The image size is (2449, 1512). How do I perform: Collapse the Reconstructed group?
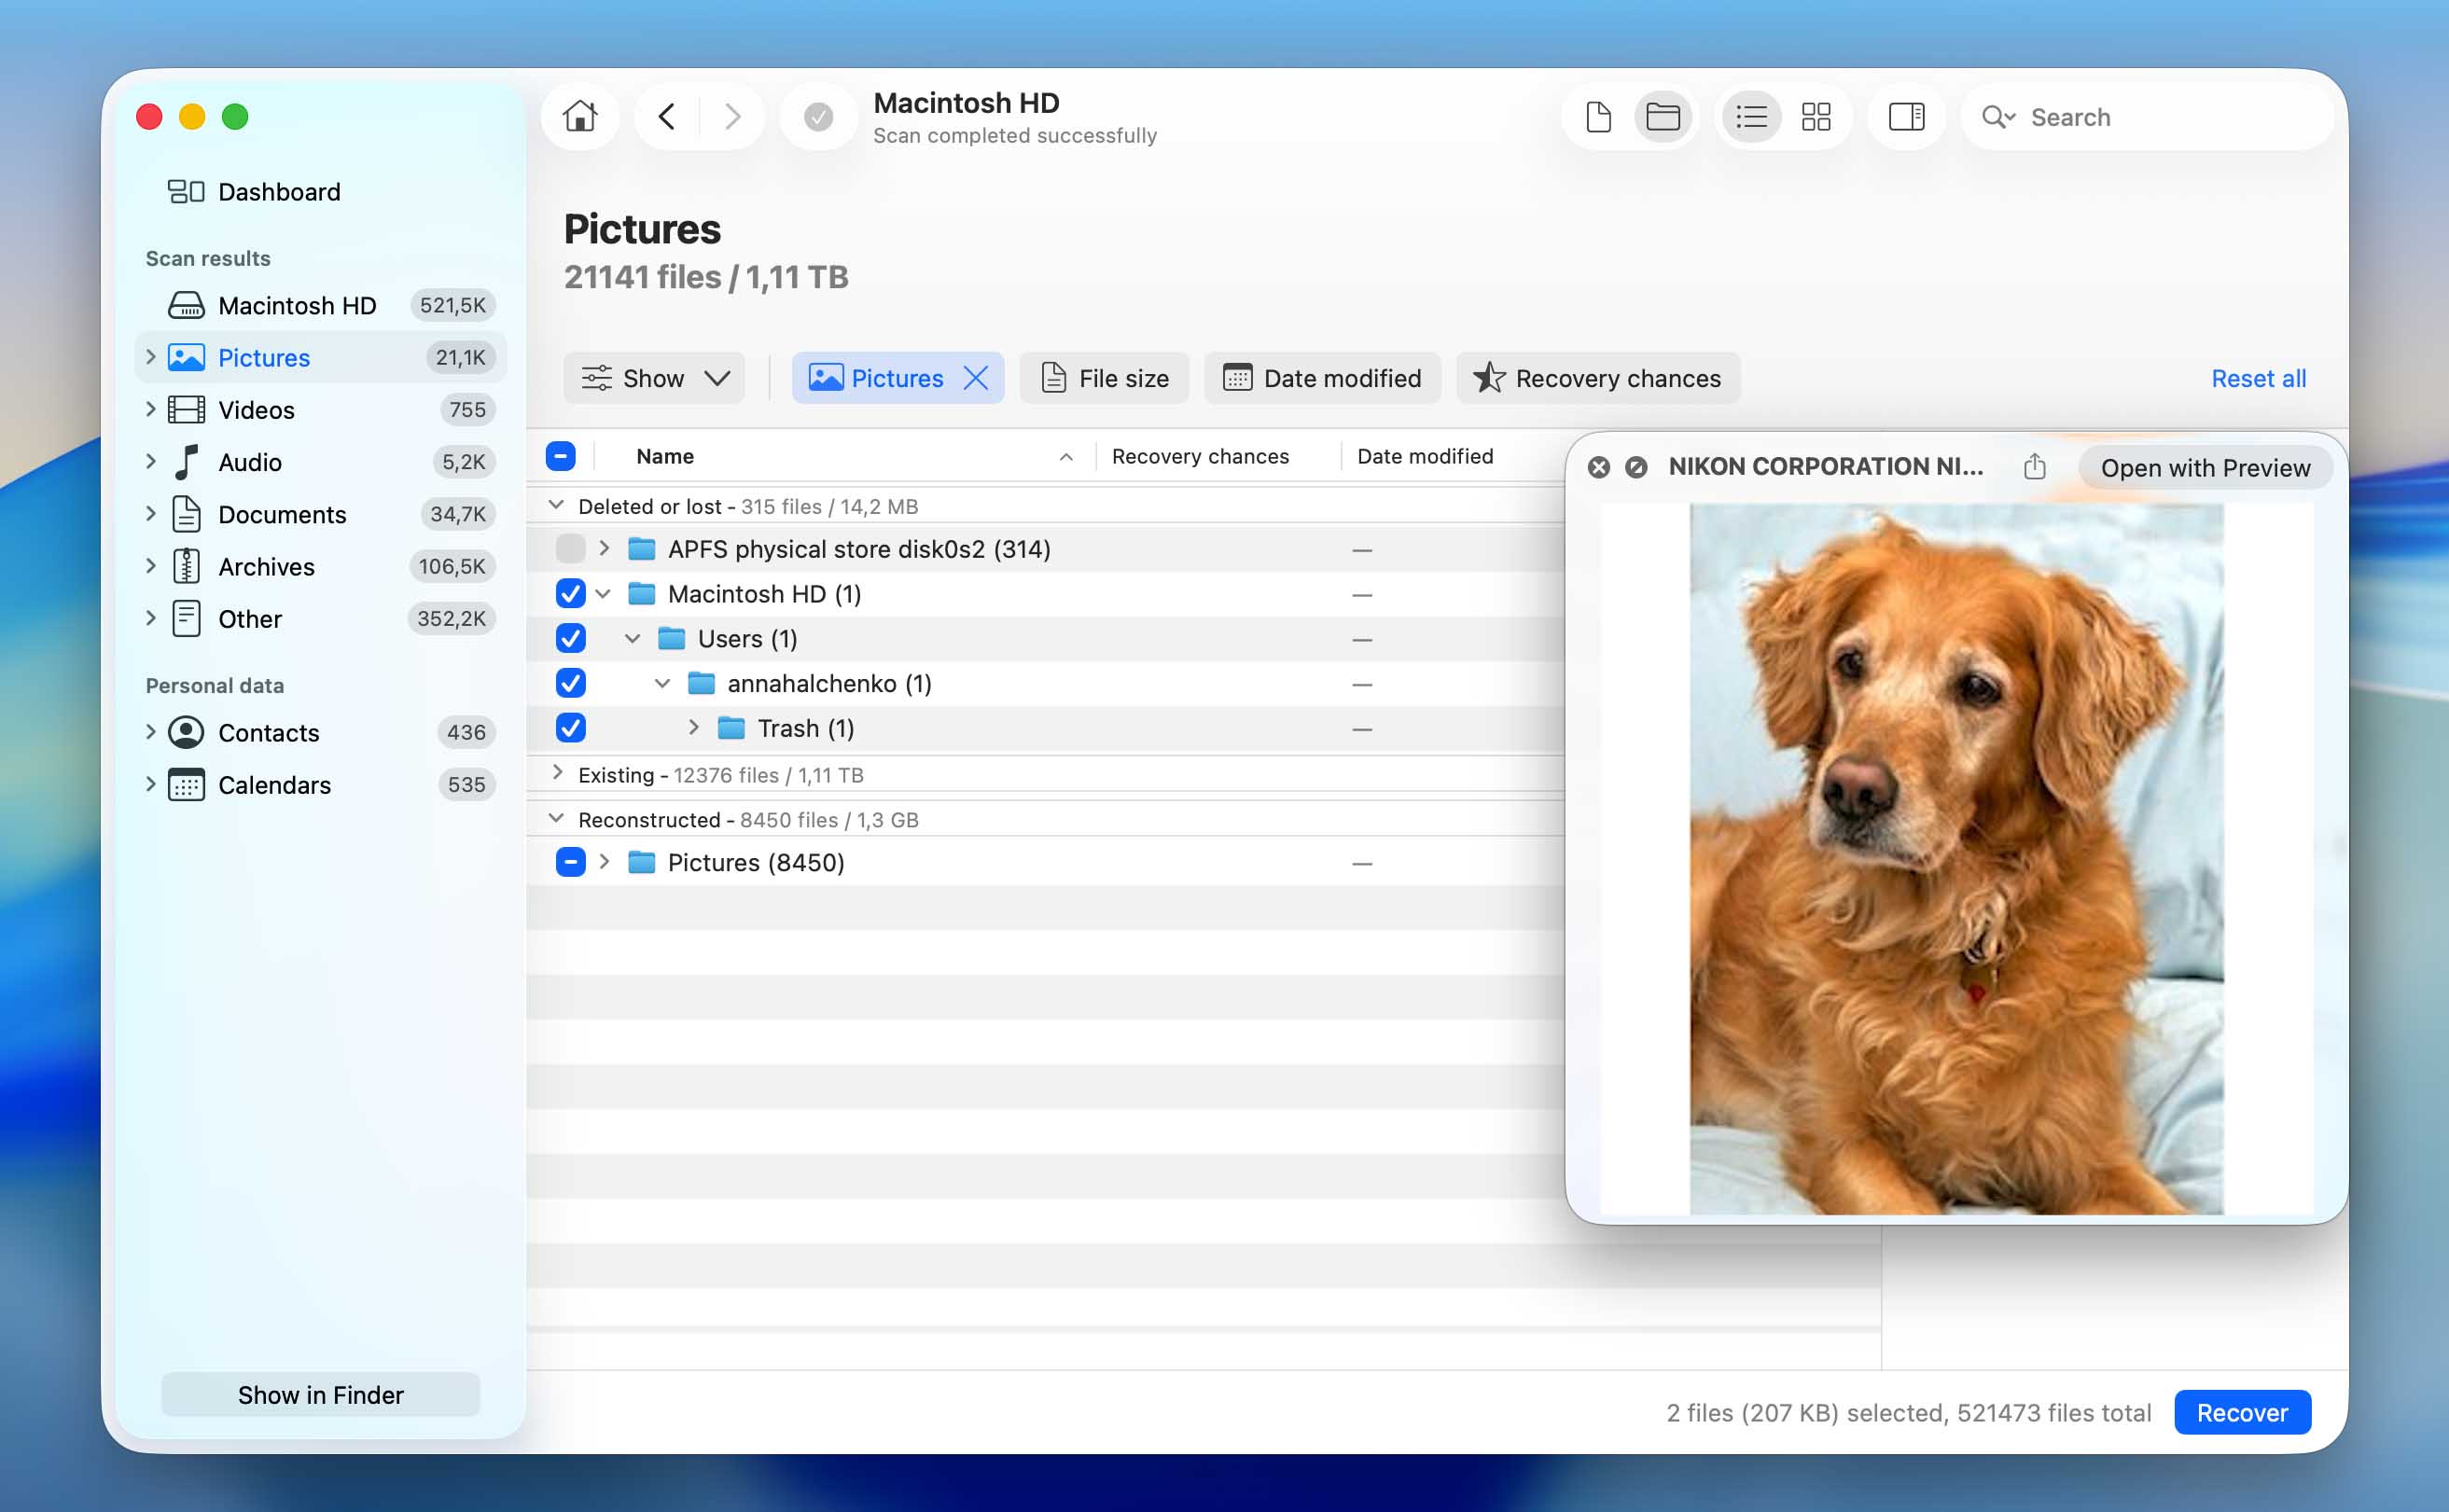556,819
